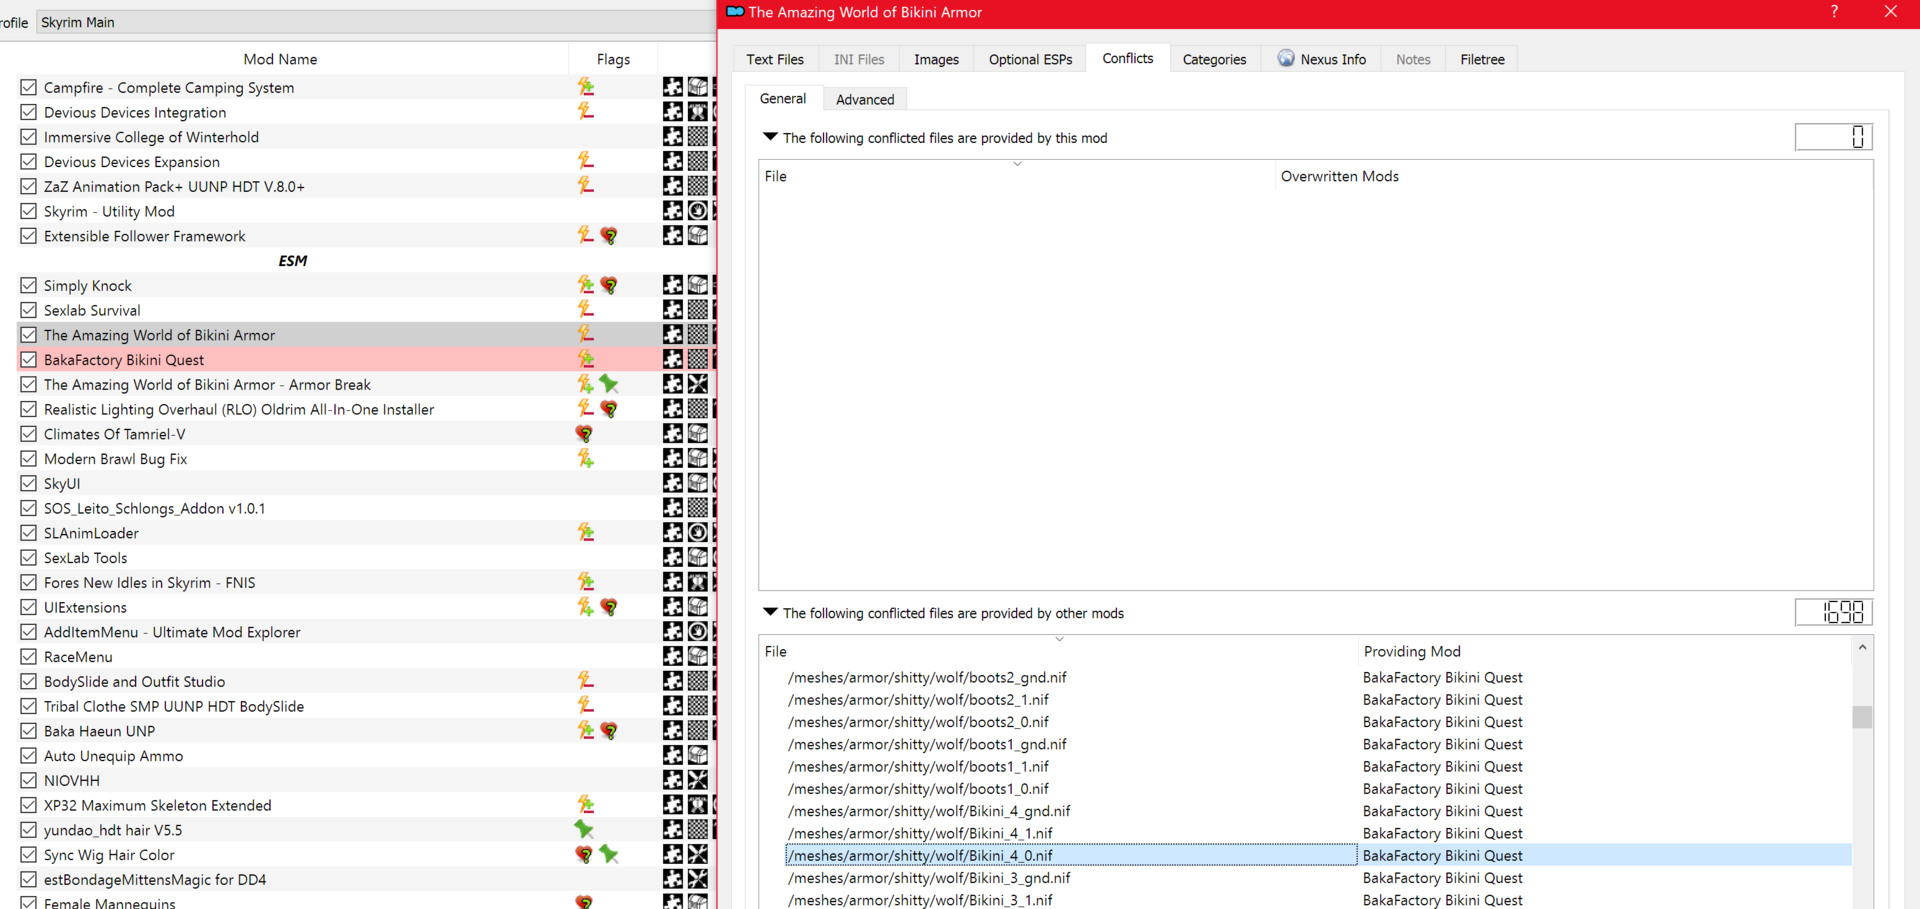Click the heart flag icon on Simply Knock
The width and height of the screenshot is (1920, 909).
pyautogui.click(x=609, y=285)
